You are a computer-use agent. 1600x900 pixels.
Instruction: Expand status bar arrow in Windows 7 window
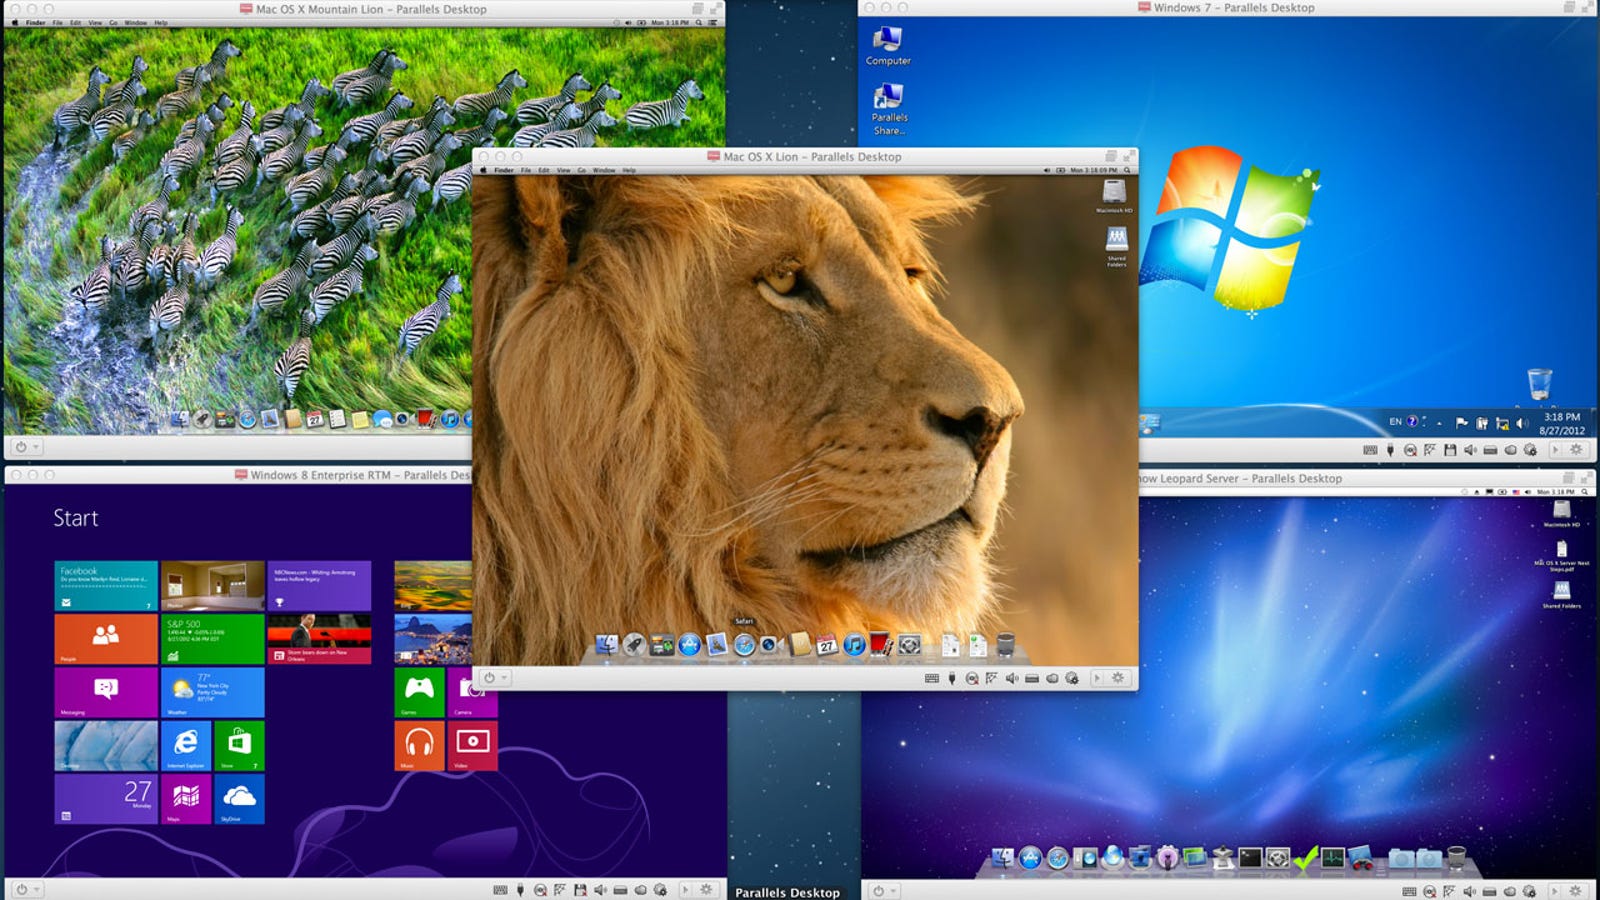pos(1556,450)
